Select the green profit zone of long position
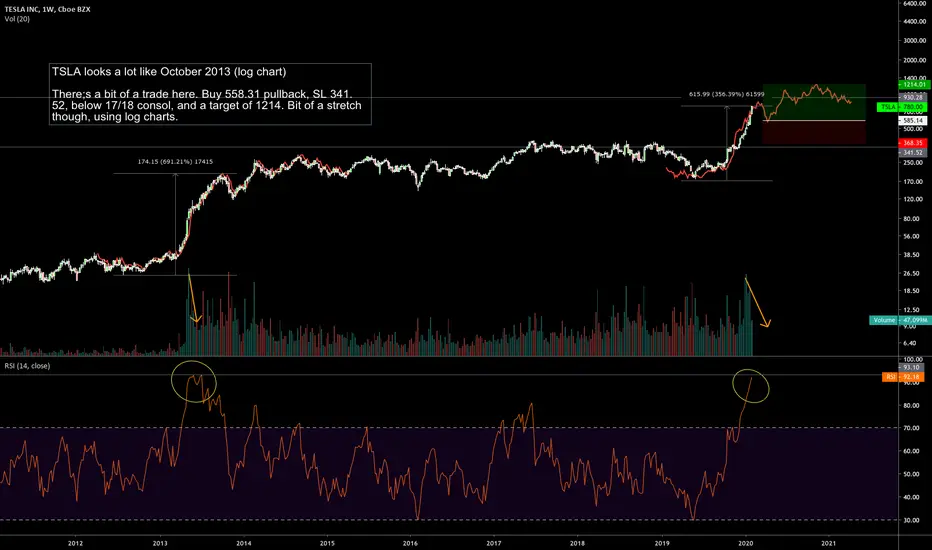Image resolution: width=932 pixels, height=550 pixels. coord(814,102)
